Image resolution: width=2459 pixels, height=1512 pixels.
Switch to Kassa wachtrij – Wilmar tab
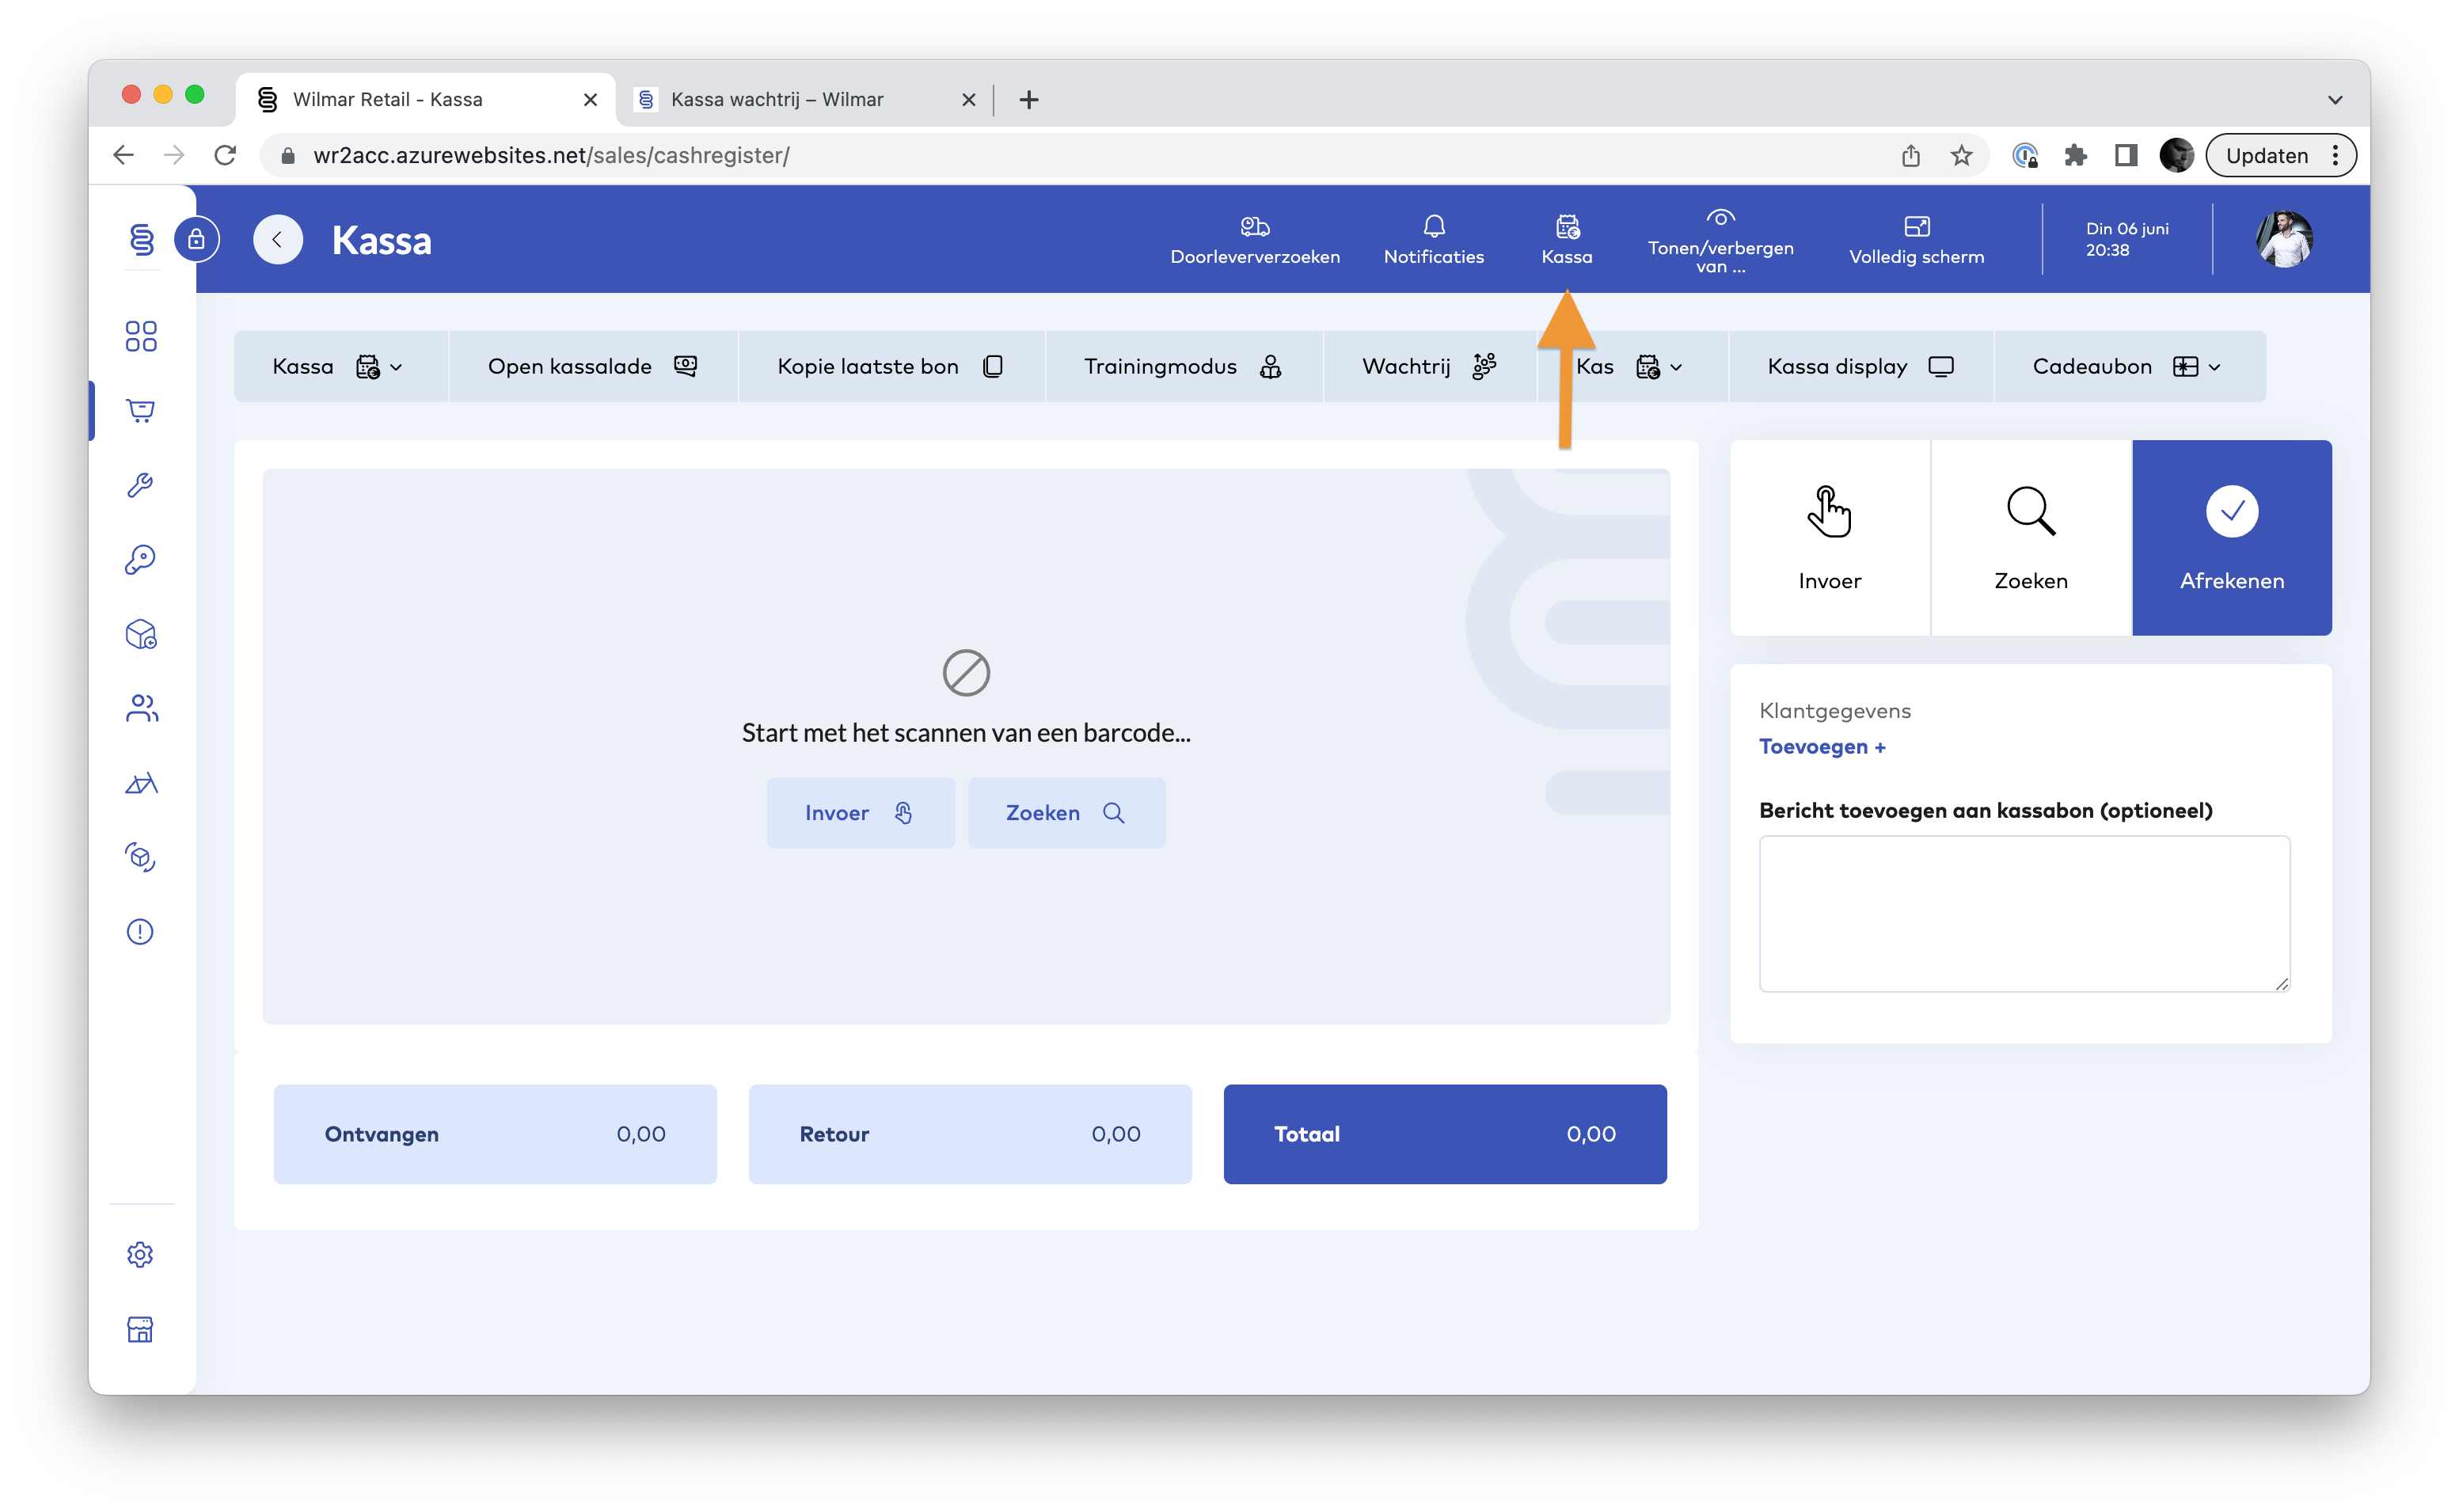[x=806, y=99]
